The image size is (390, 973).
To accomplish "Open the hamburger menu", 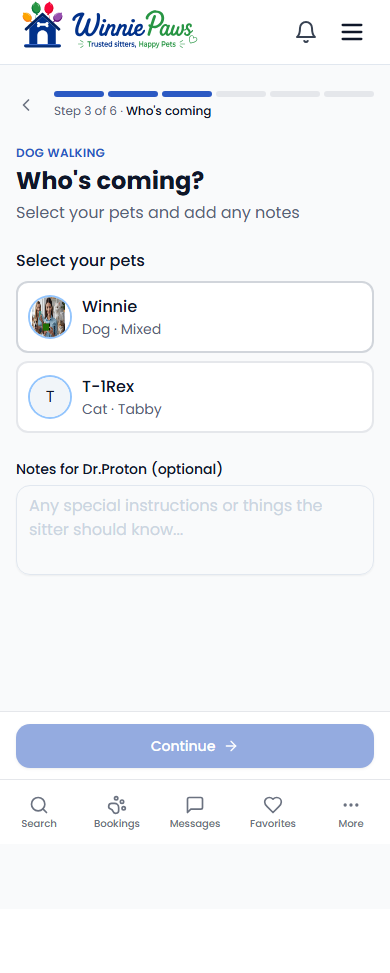I will [351, 32].
